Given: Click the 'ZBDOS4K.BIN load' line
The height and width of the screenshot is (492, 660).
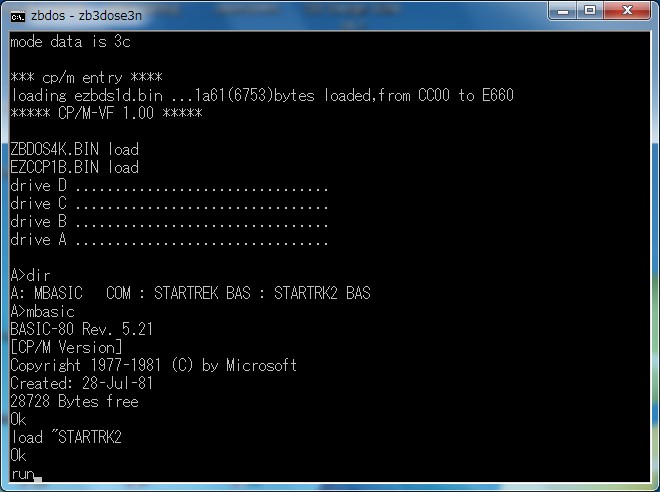Looking at the screenshot, I should 75,149.
